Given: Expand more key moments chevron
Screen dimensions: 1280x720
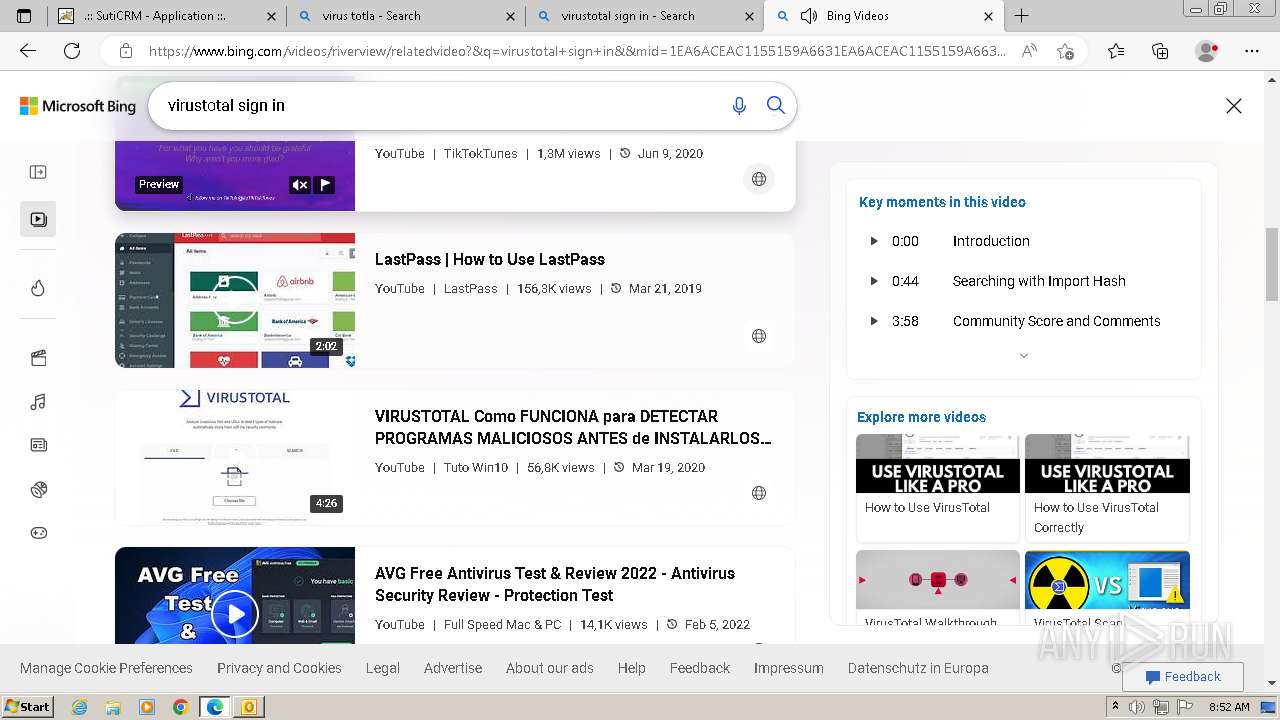Looking at the screenshot, I should tap(1023, 356).
